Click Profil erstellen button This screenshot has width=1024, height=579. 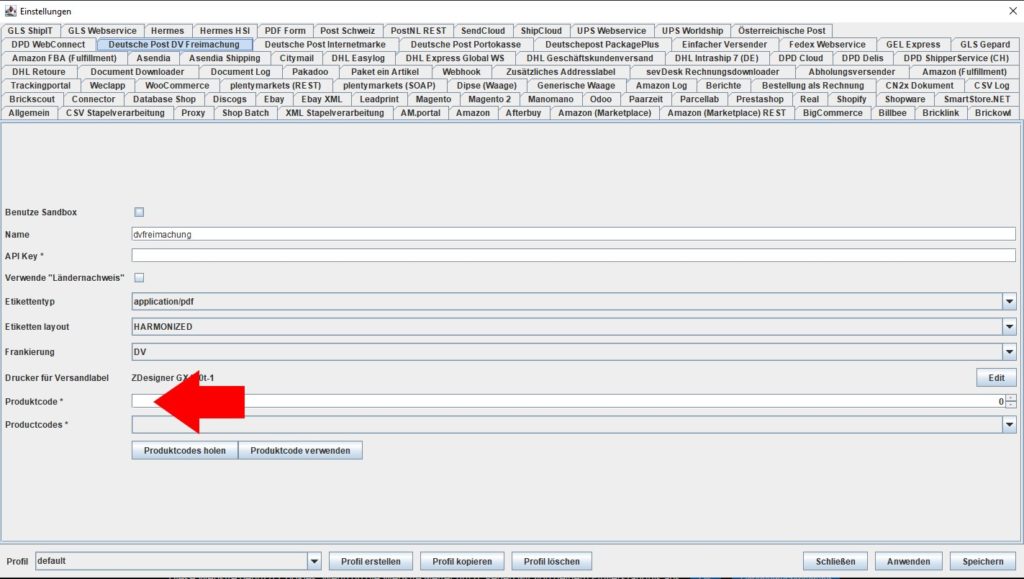tap(370, 561)
